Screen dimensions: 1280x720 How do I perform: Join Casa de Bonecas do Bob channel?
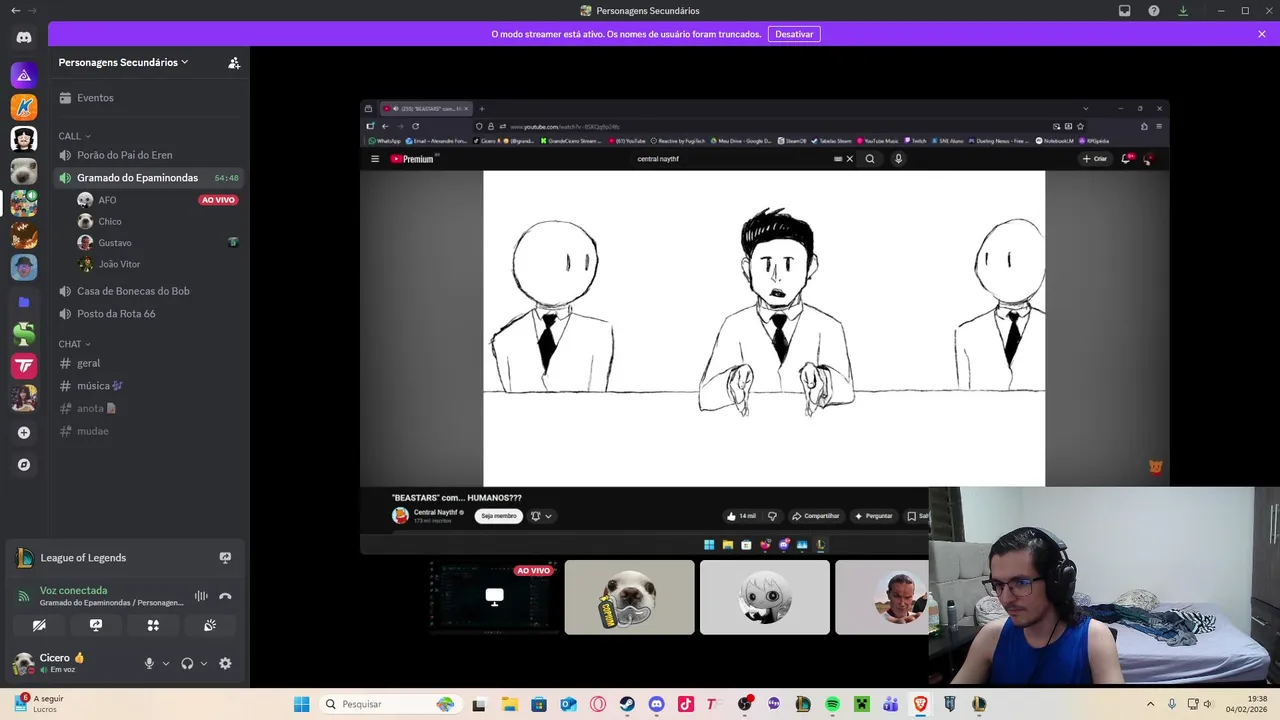tap(148, 291)
